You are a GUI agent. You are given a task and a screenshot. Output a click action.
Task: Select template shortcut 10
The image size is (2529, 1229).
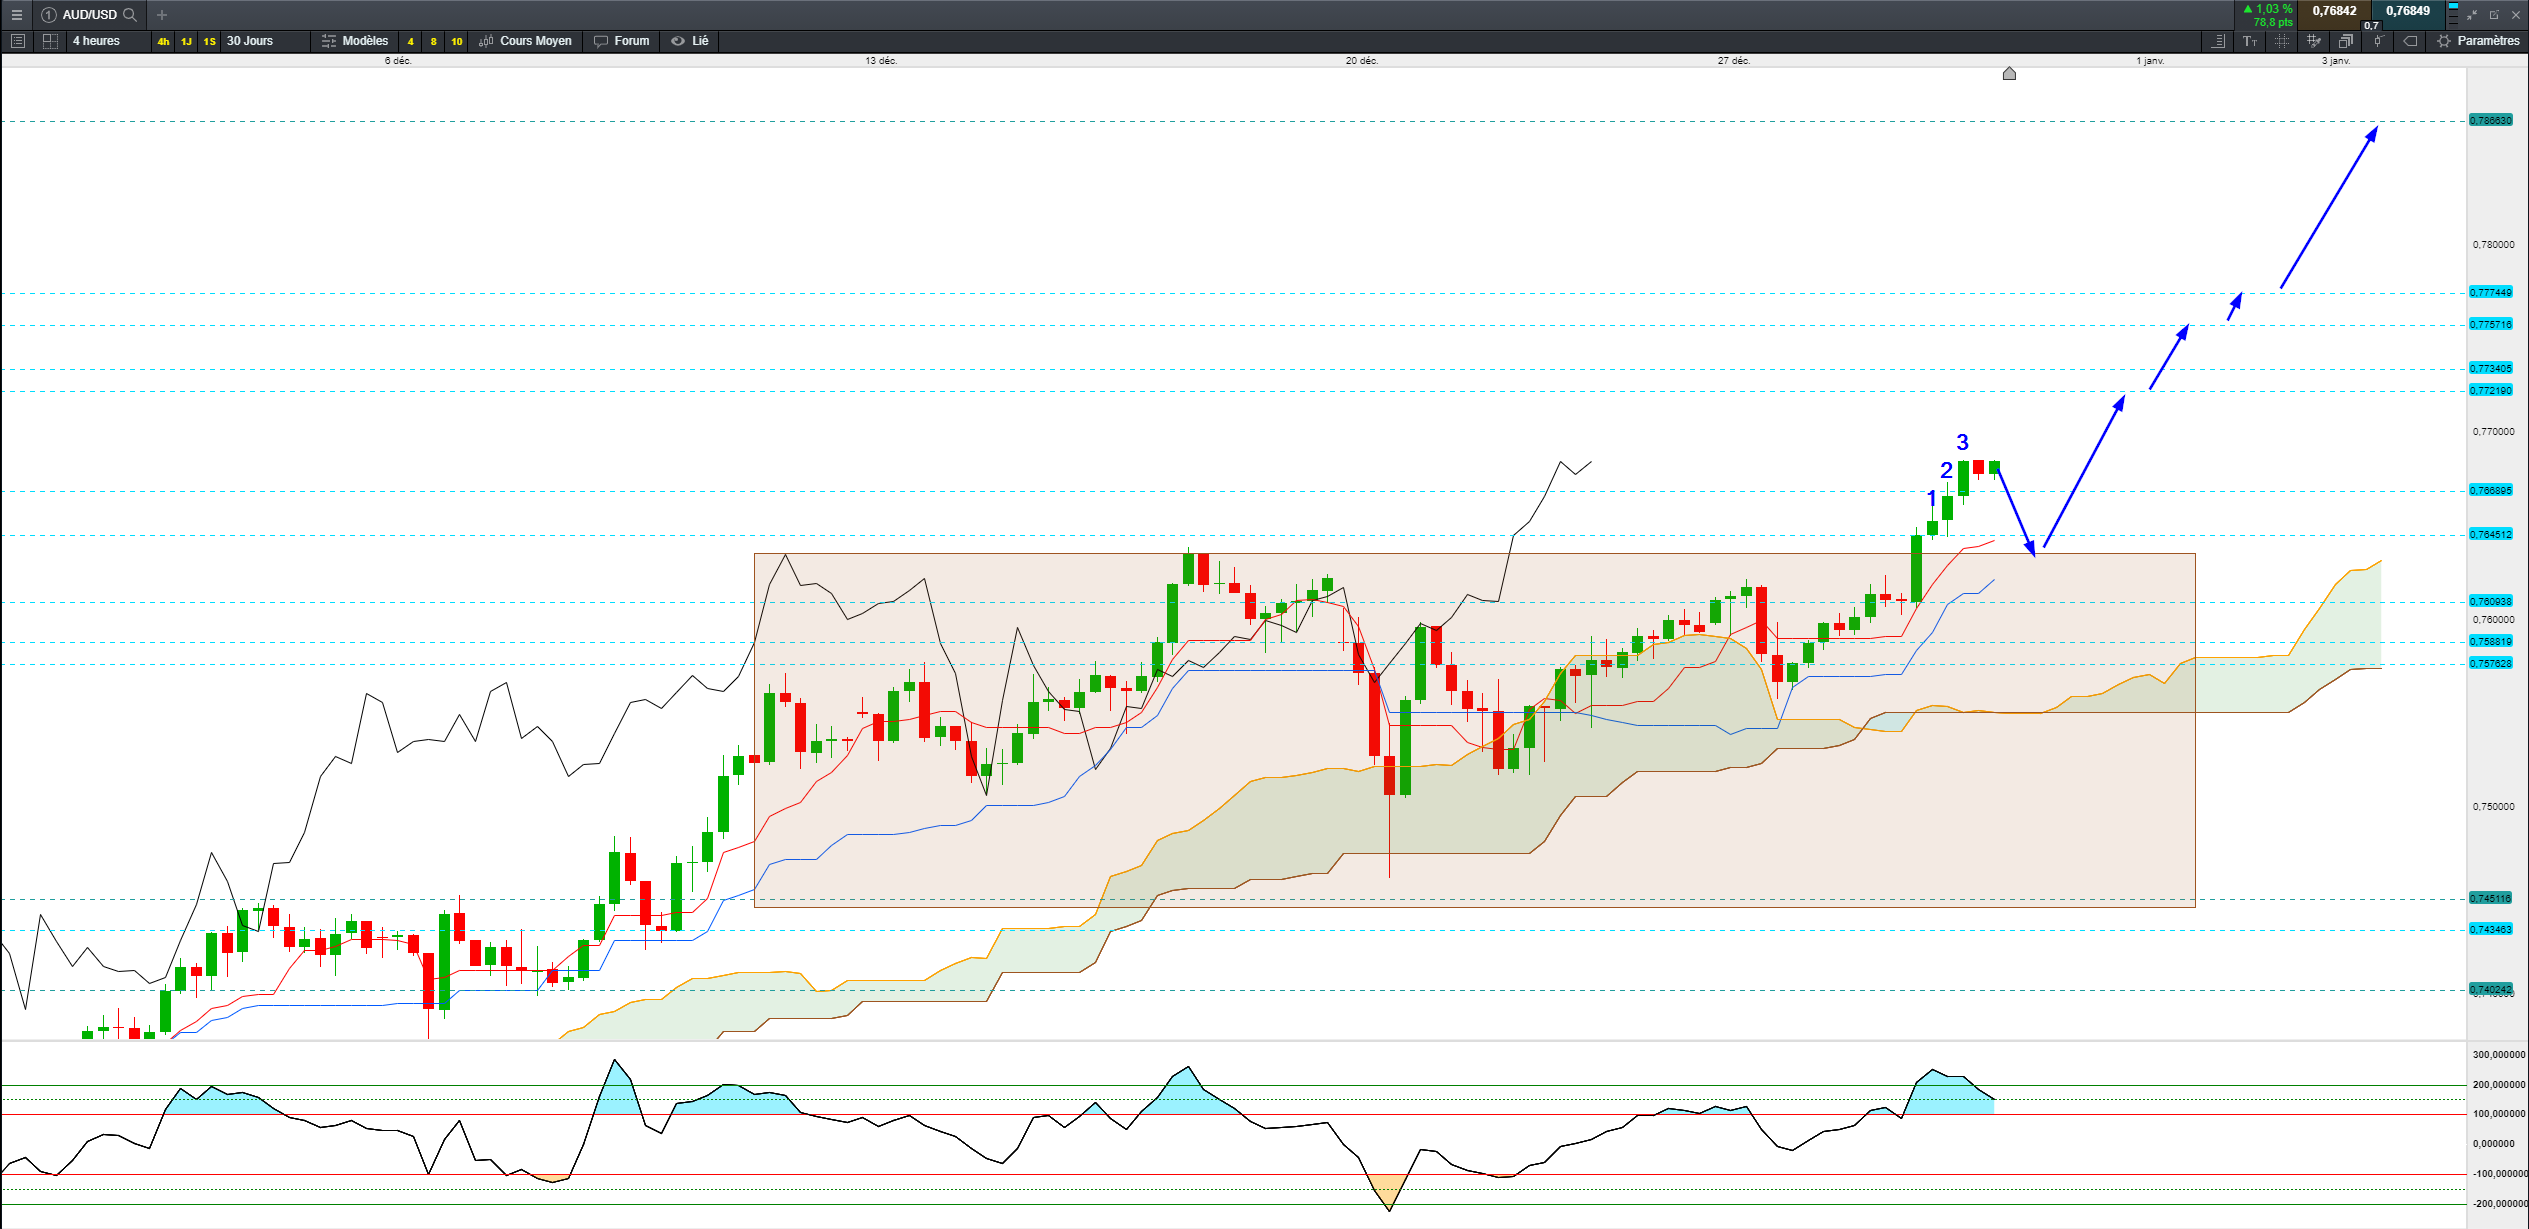(x=457, y=41)
